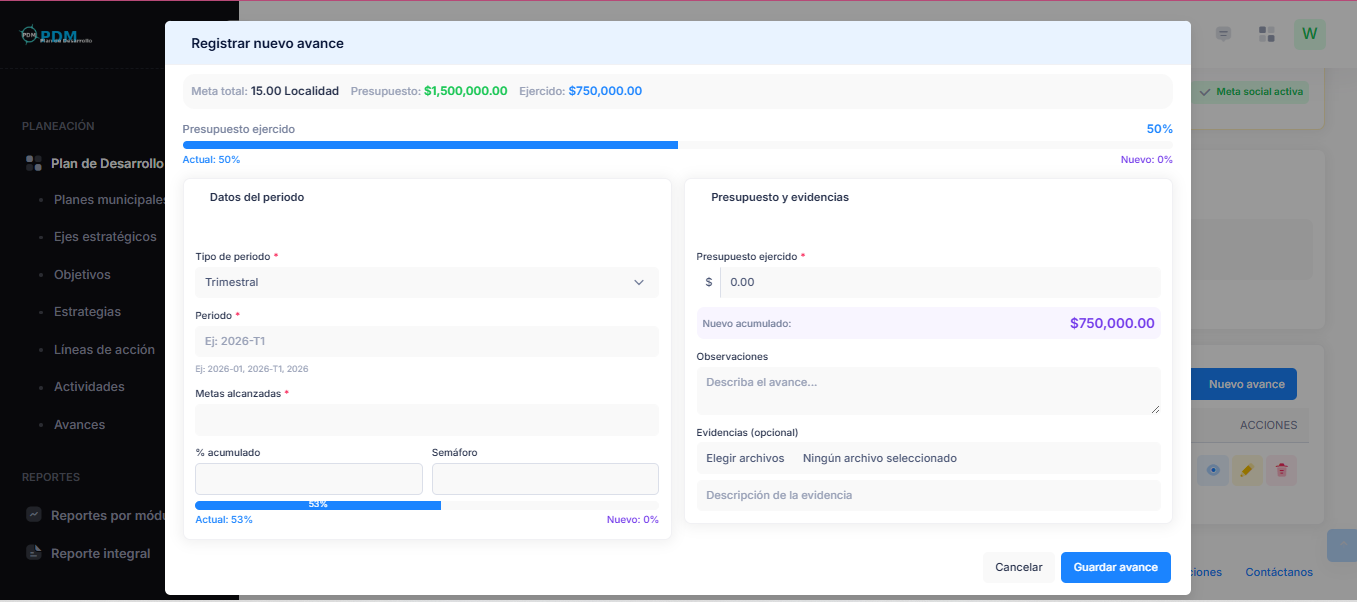This screenshot has height=602, width=1357.
Task: Open Objetivos in sidebar
Action: 82,274
